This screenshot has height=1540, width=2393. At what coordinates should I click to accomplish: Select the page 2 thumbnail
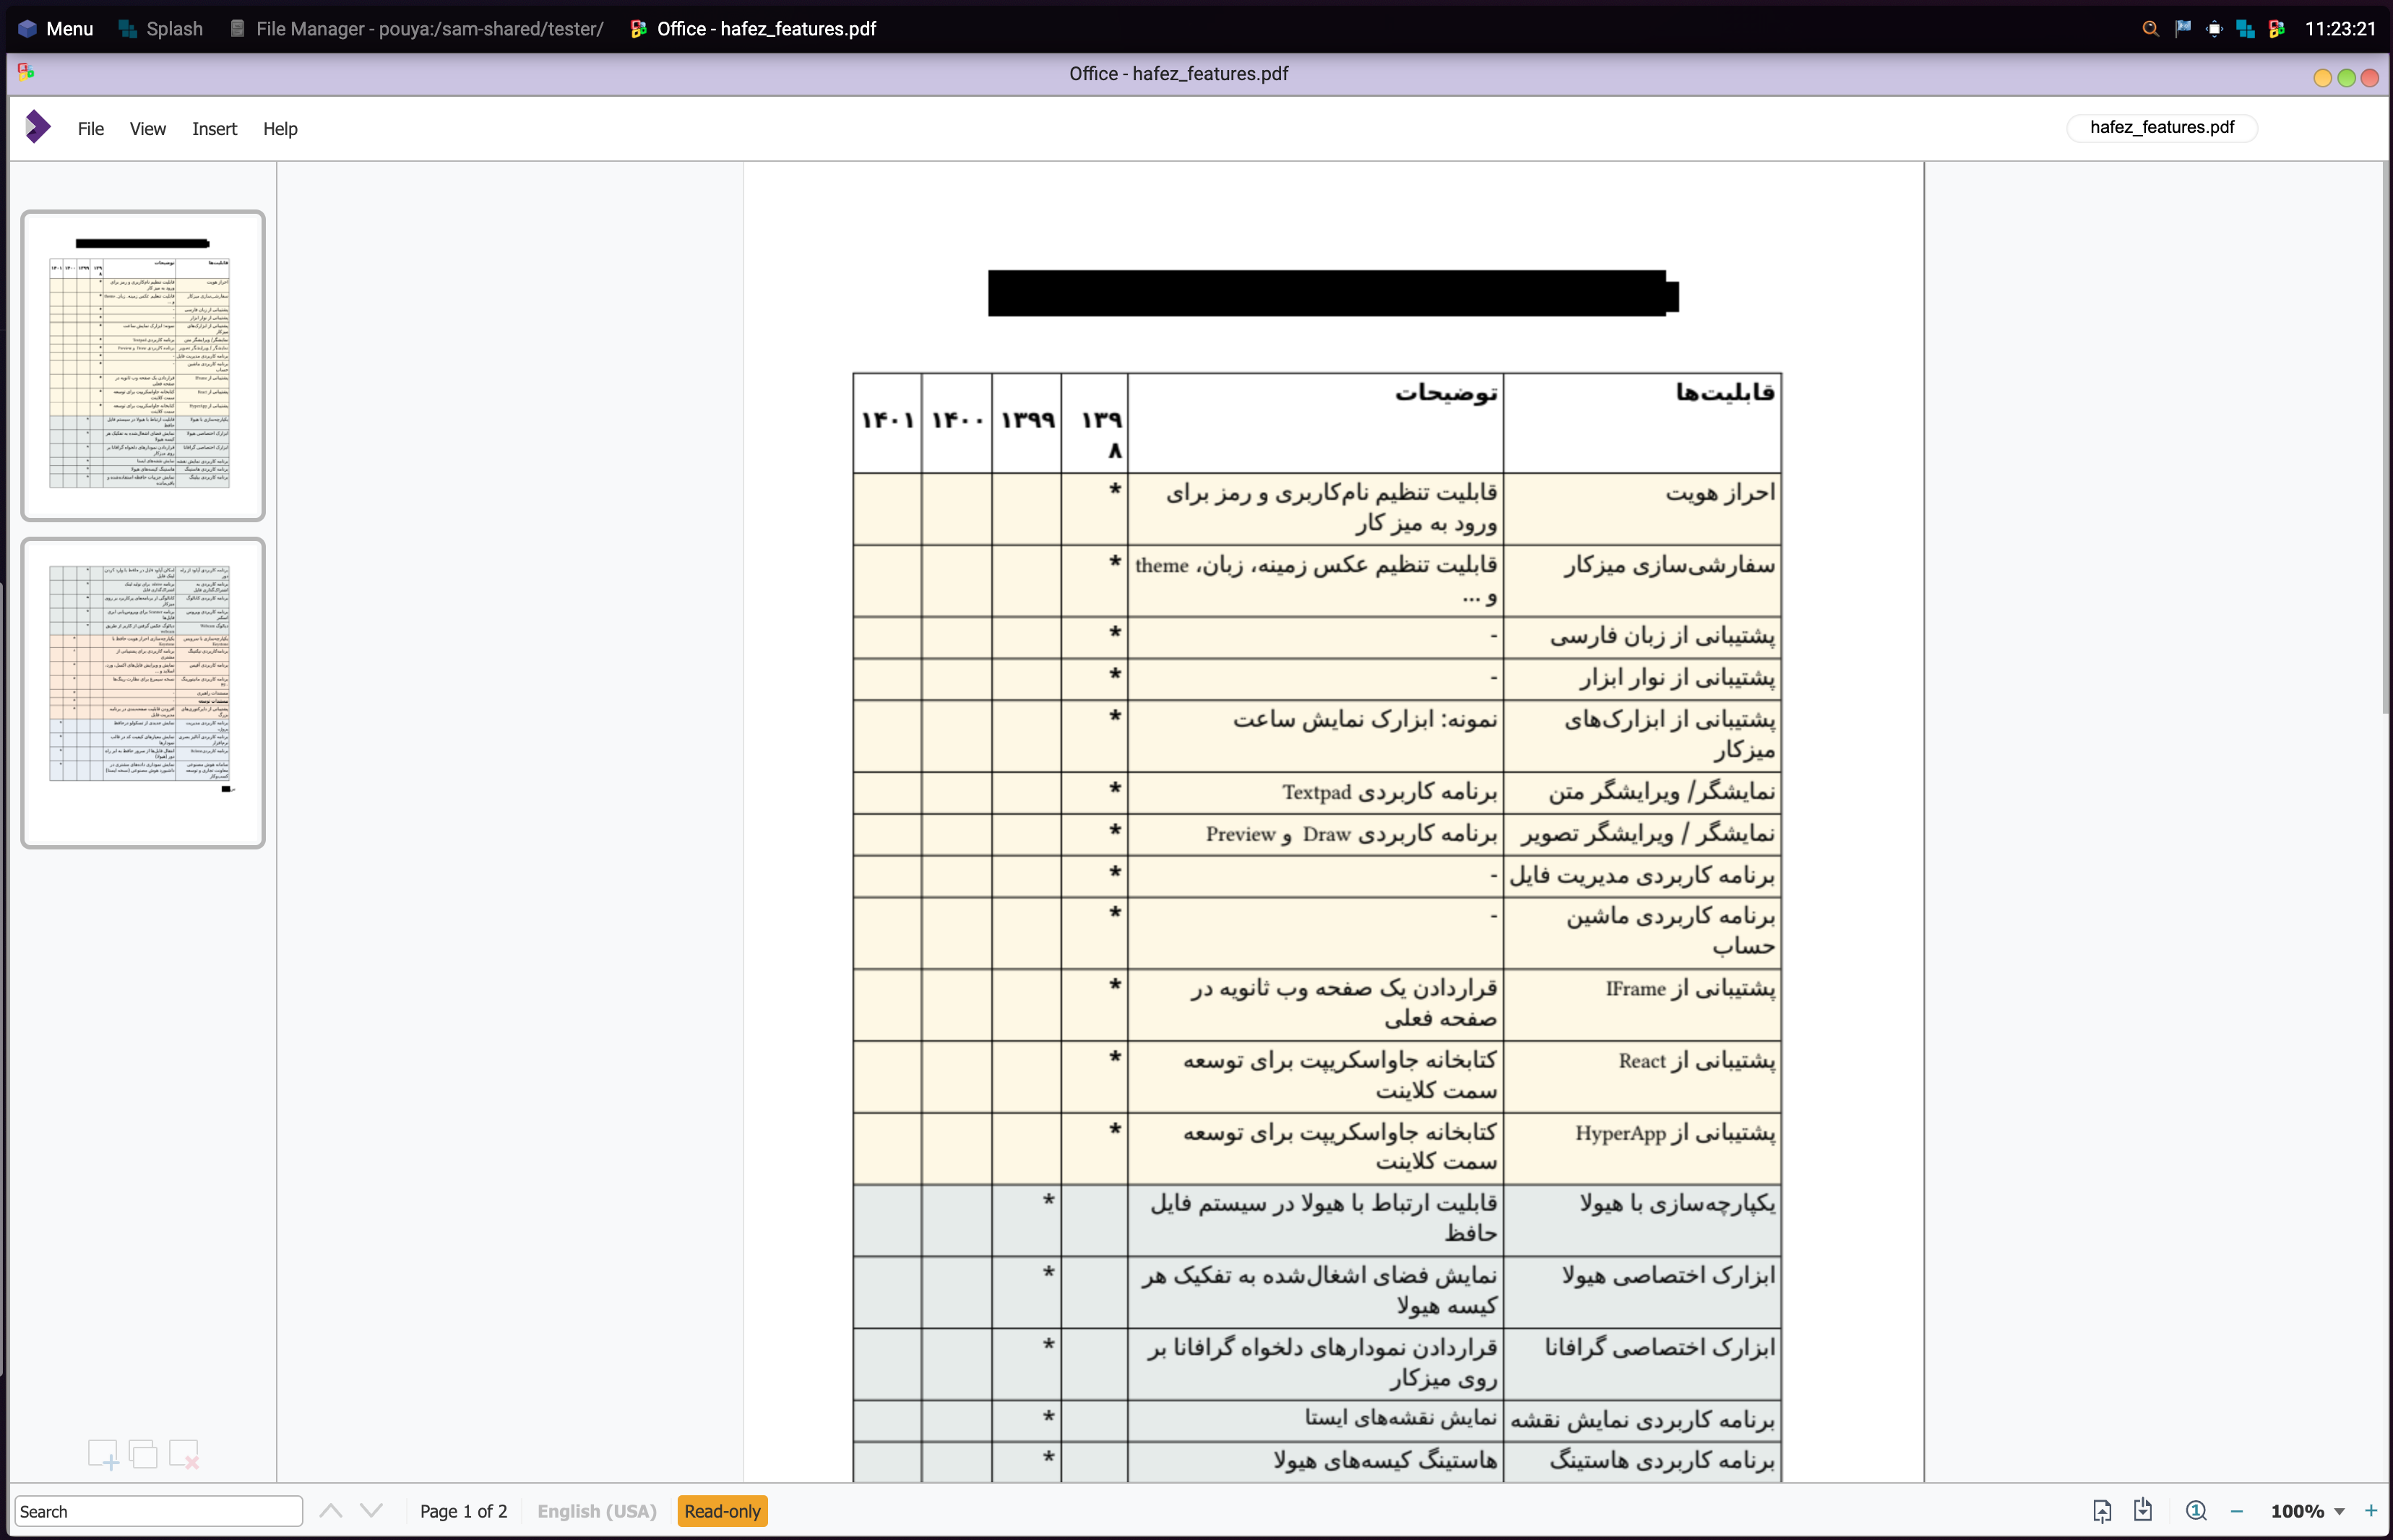click(143, 692)
